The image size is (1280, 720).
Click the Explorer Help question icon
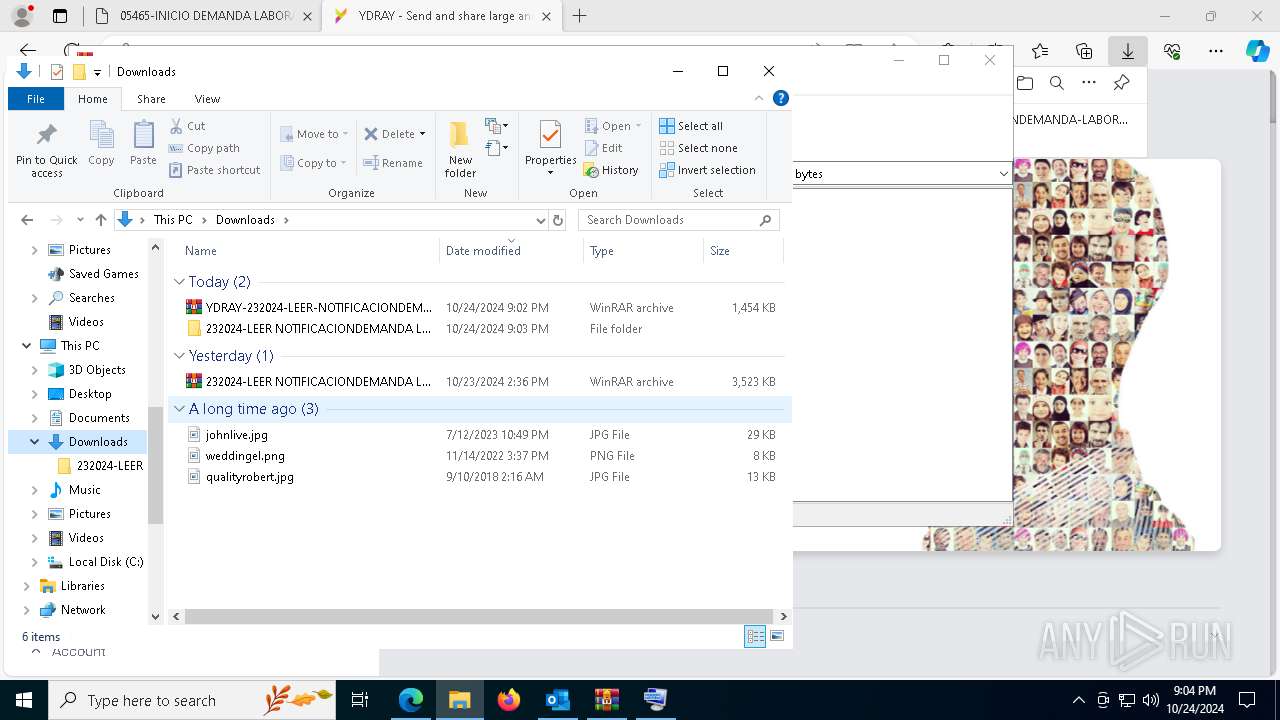point(781,98)
